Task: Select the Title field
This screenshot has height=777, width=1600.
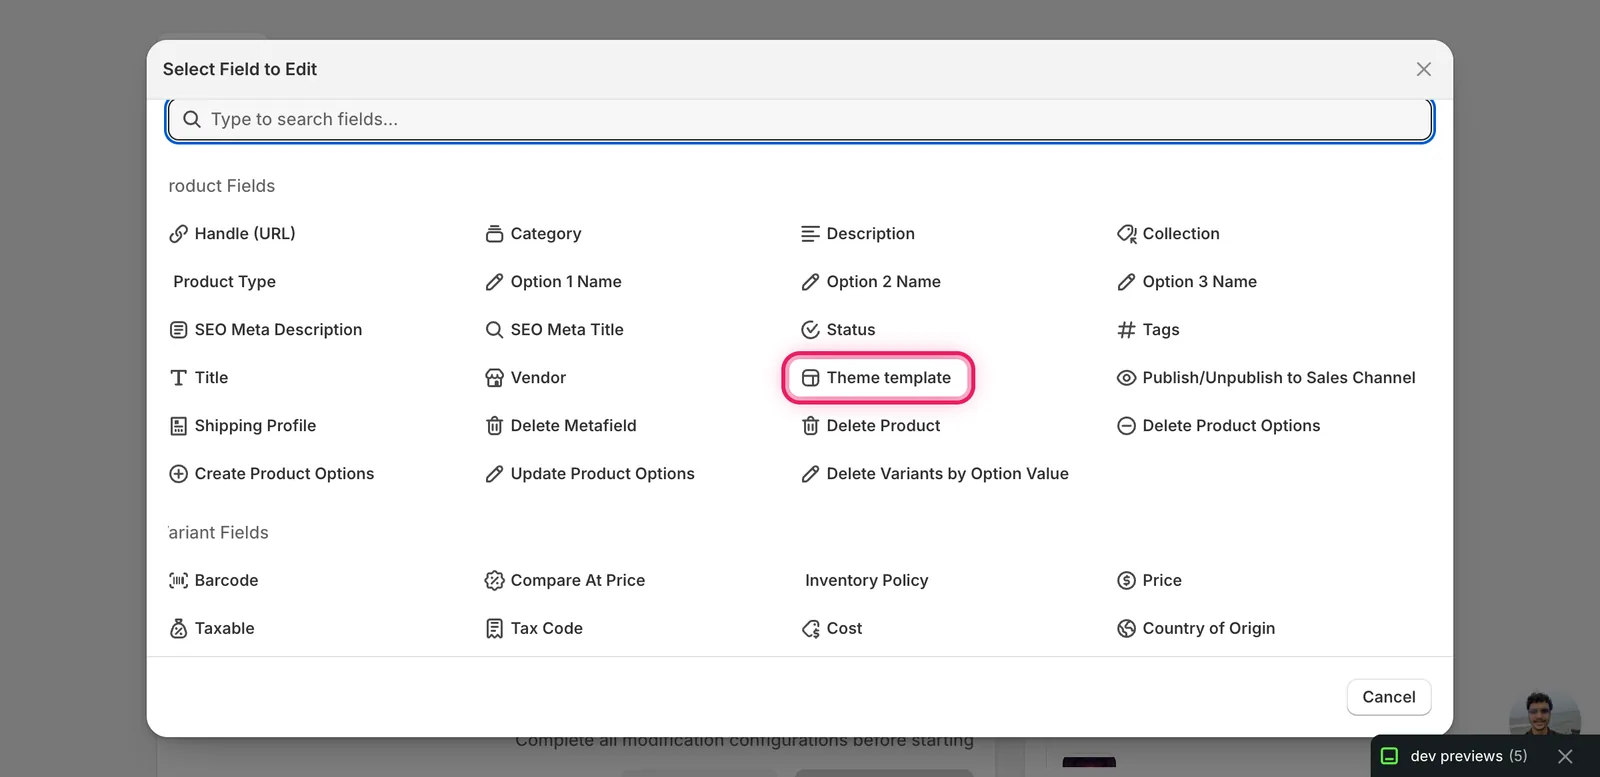Action: pos(199,378)
